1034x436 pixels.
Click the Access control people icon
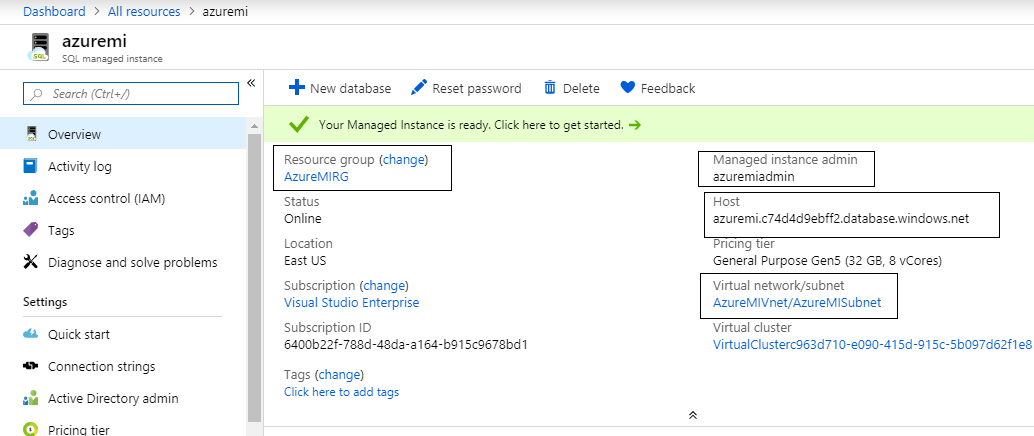[x=30, y=198]
